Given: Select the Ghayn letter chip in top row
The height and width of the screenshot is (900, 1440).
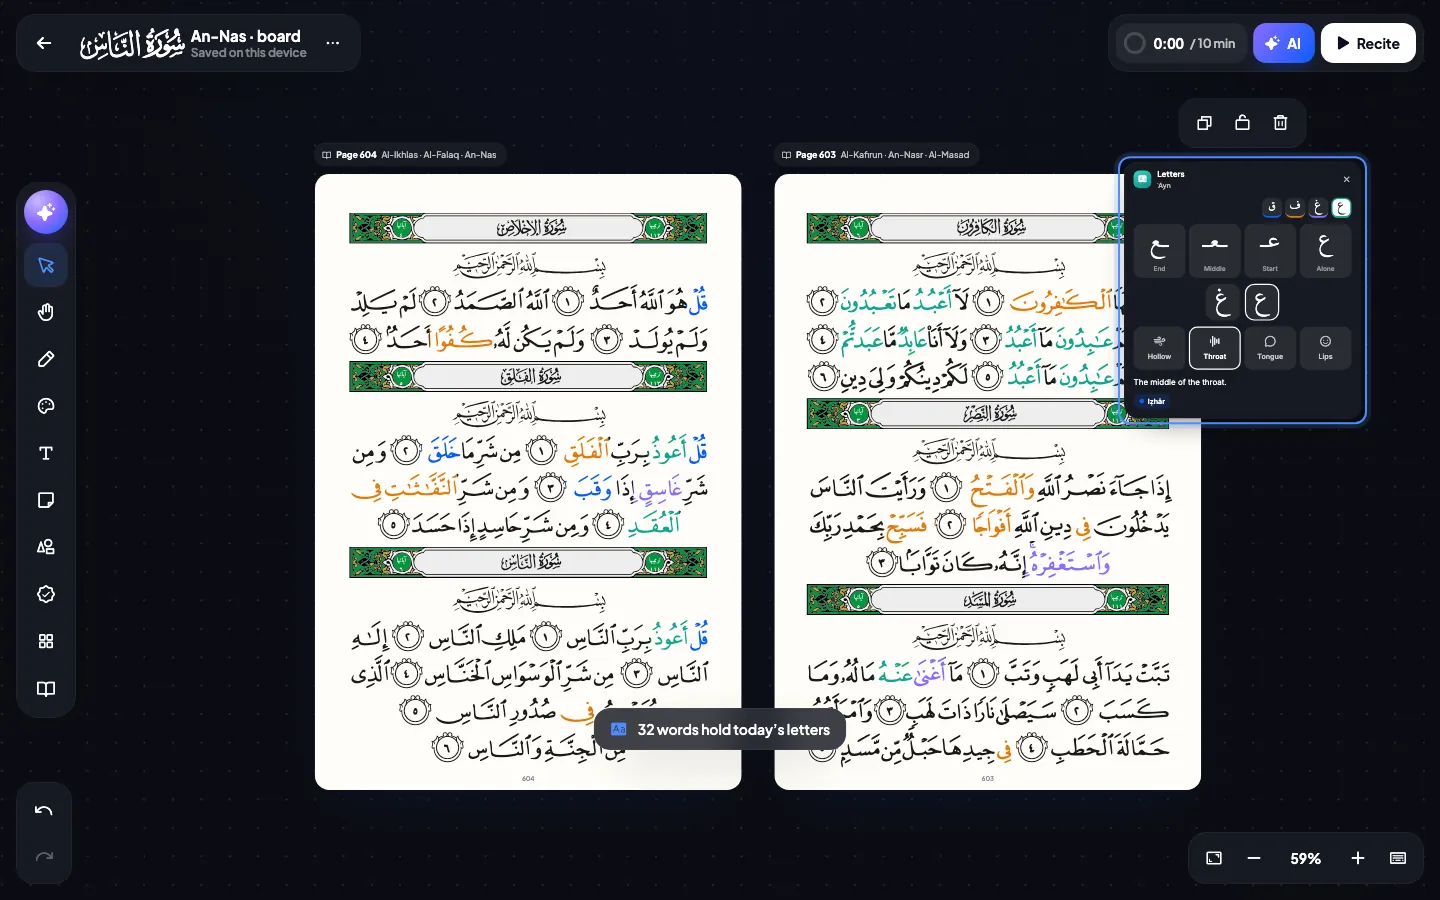Looking at the screenshot, I should (x=1318, y=207).
